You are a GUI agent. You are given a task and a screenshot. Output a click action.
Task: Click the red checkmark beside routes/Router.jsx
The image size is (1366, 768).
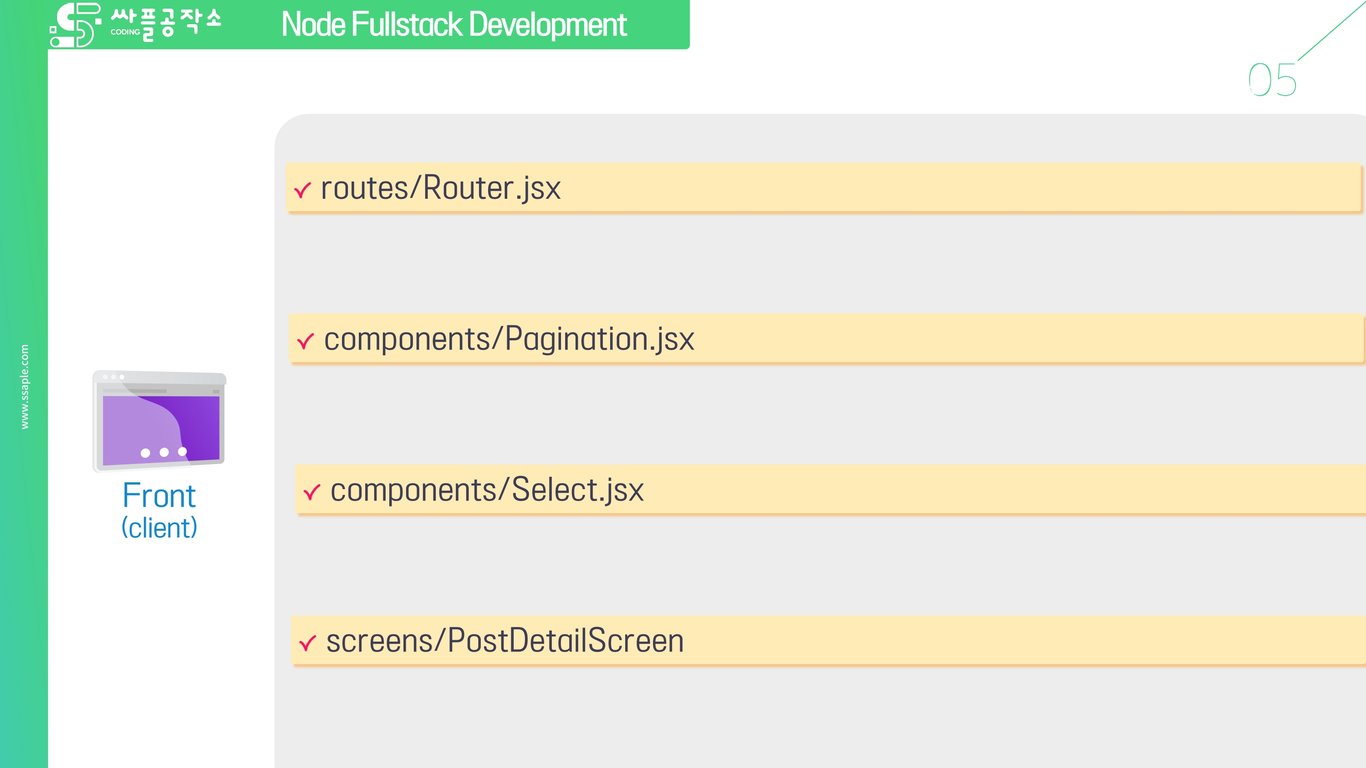pos(302,190)
